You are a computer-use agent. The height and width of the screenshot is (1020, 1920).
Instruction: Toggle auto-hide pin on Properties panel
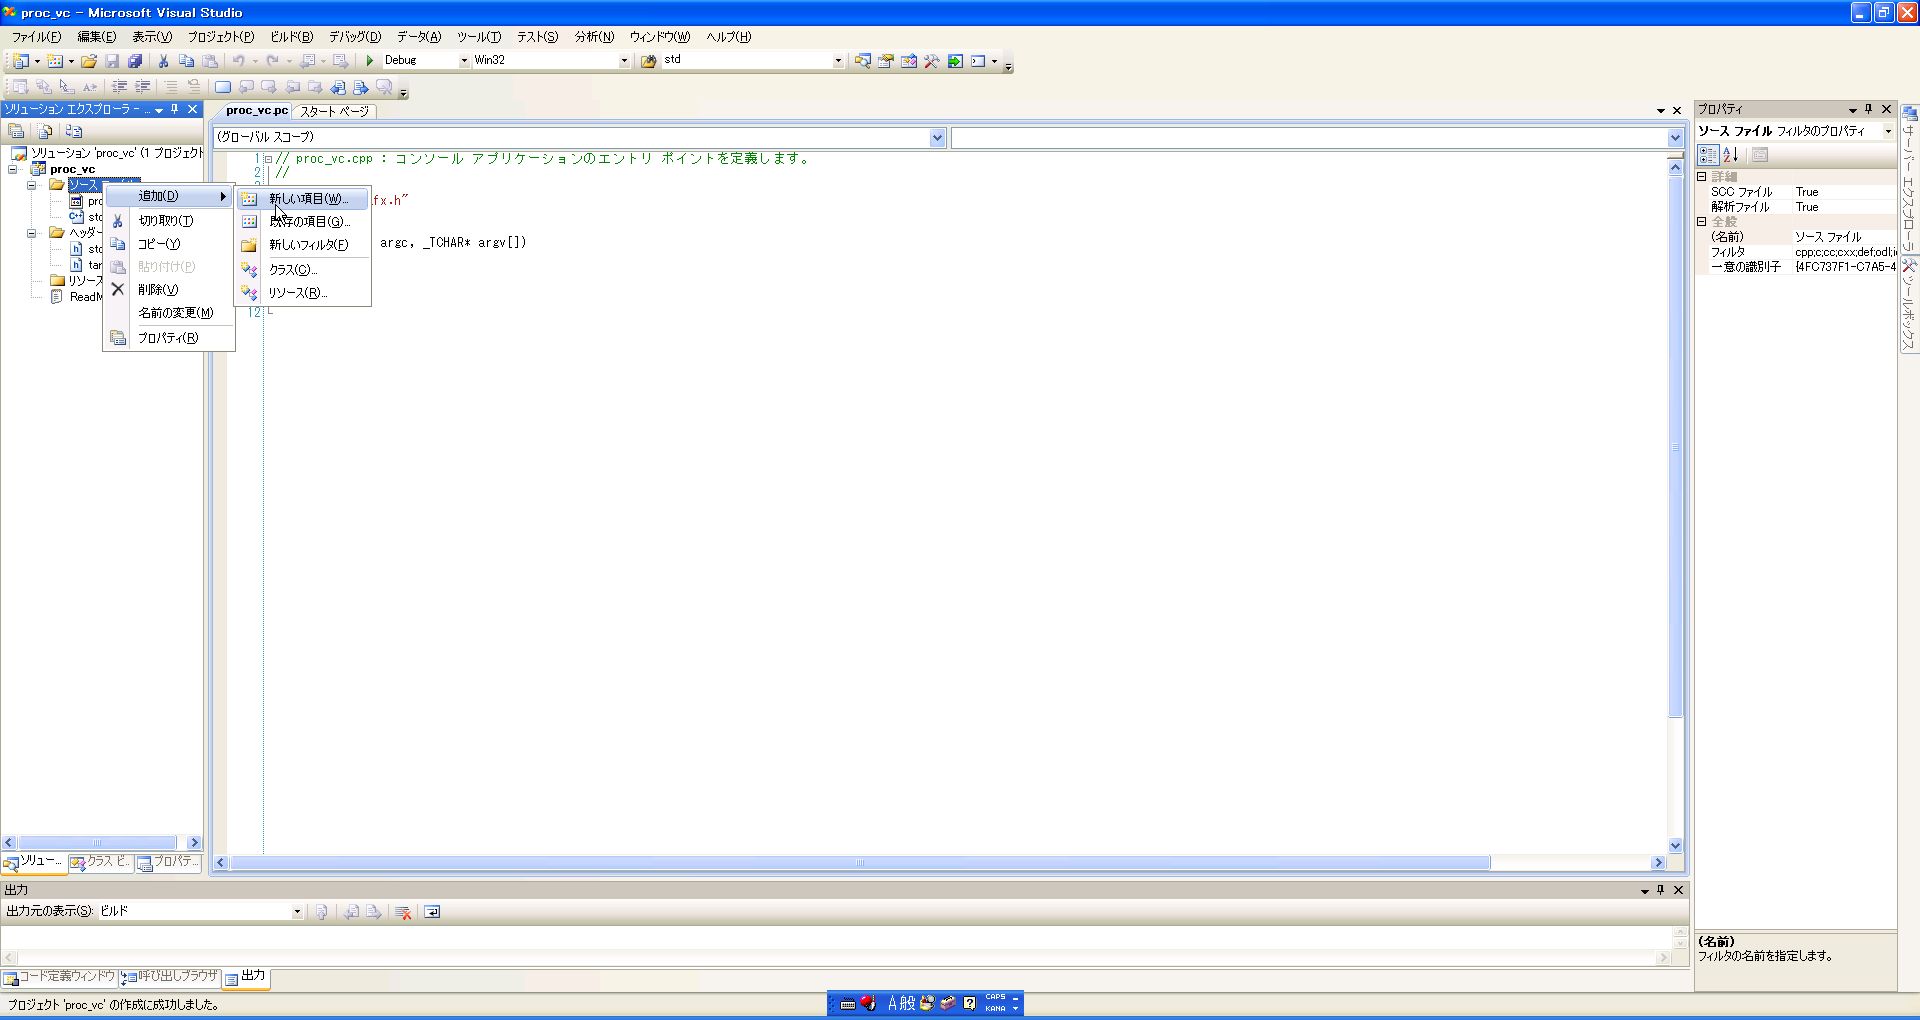click(x=1868, y=109)
